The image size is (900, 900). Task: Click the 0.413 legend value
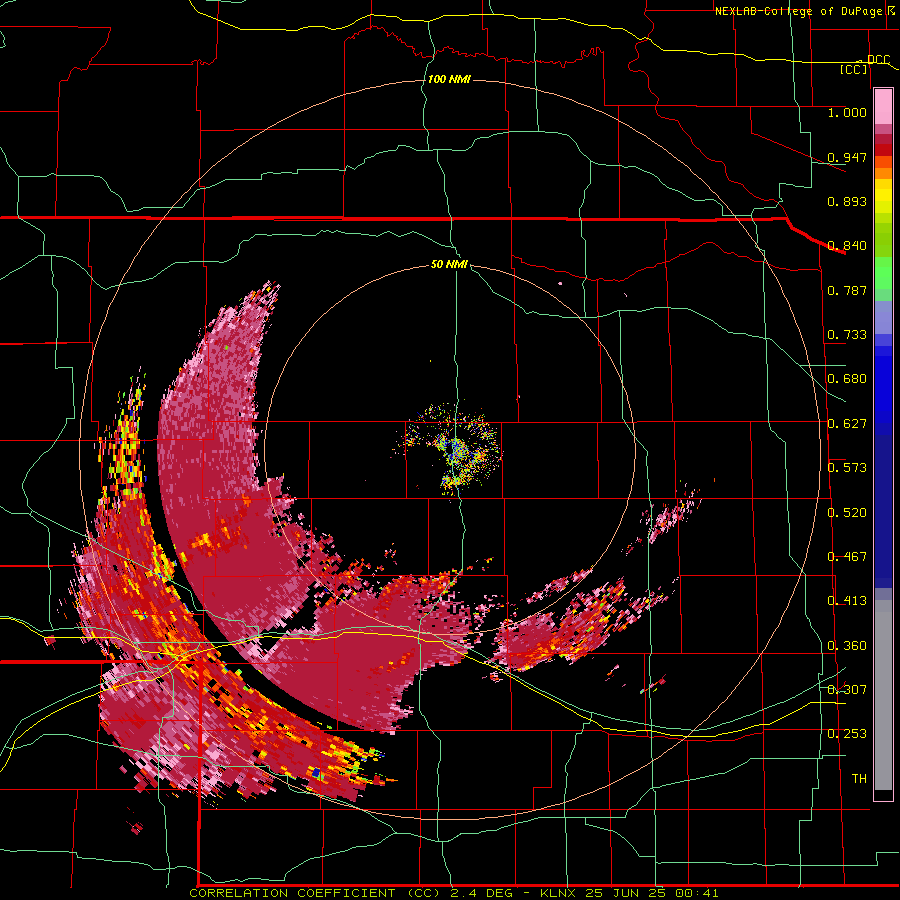tap(847, 601)
